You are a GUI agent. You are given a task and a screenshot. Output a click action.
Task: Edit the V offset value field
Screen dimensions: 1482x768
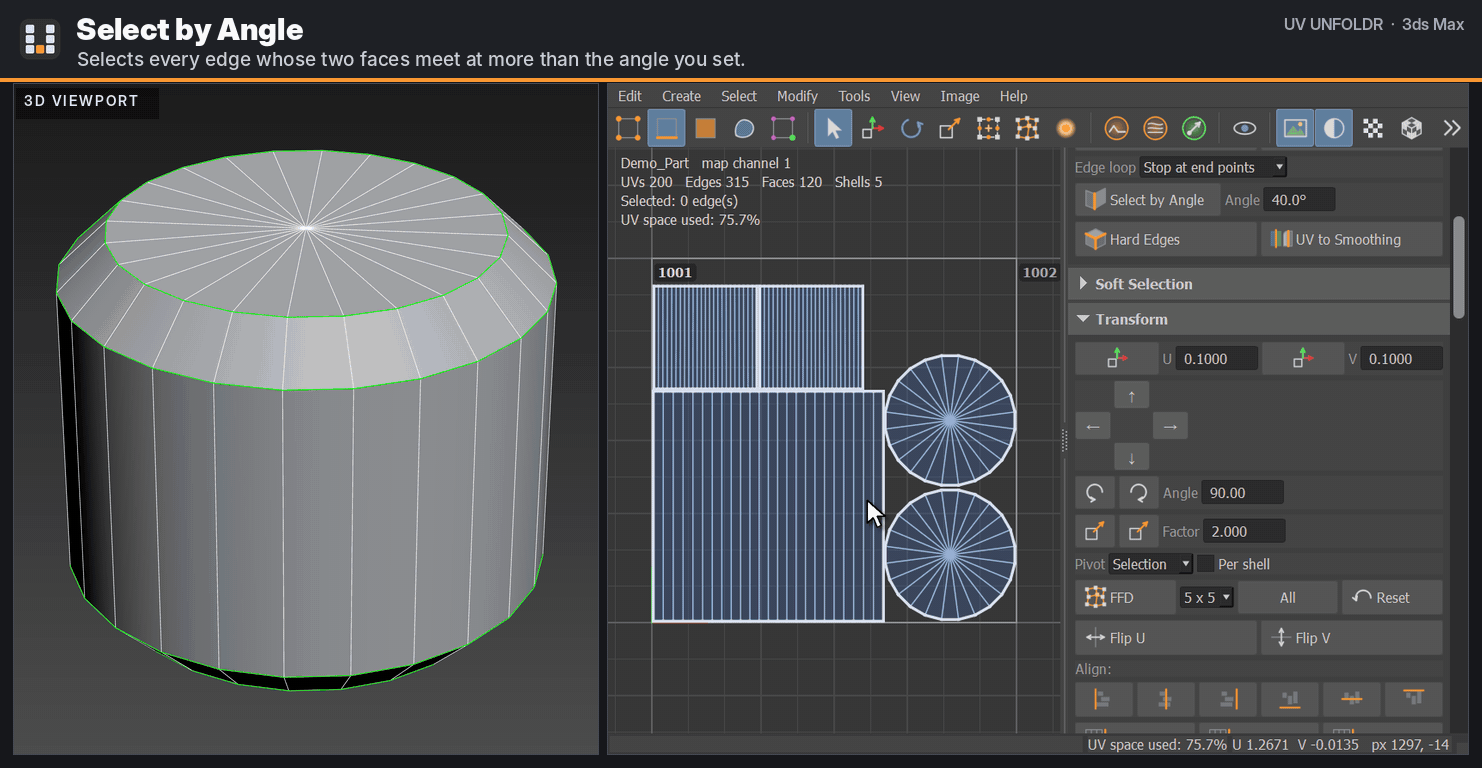(x=1402, y=359)
